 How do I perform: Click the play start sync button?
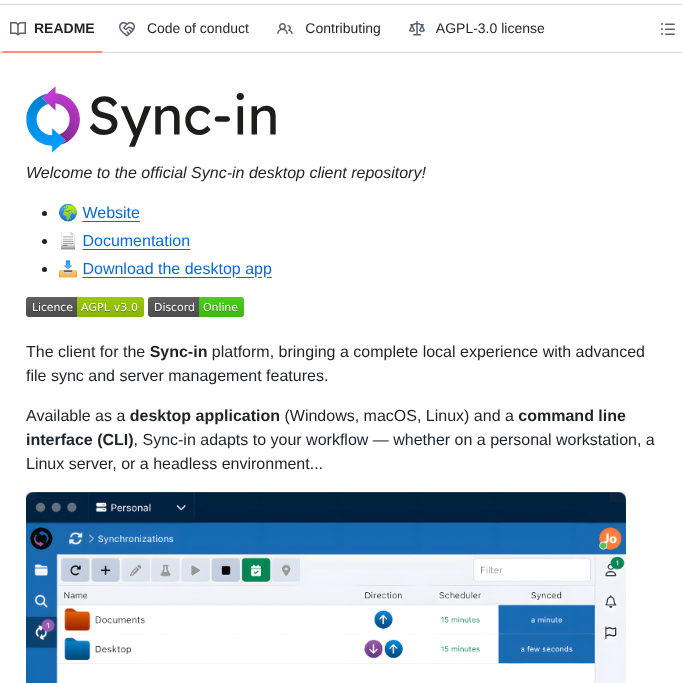pos(196,570)
